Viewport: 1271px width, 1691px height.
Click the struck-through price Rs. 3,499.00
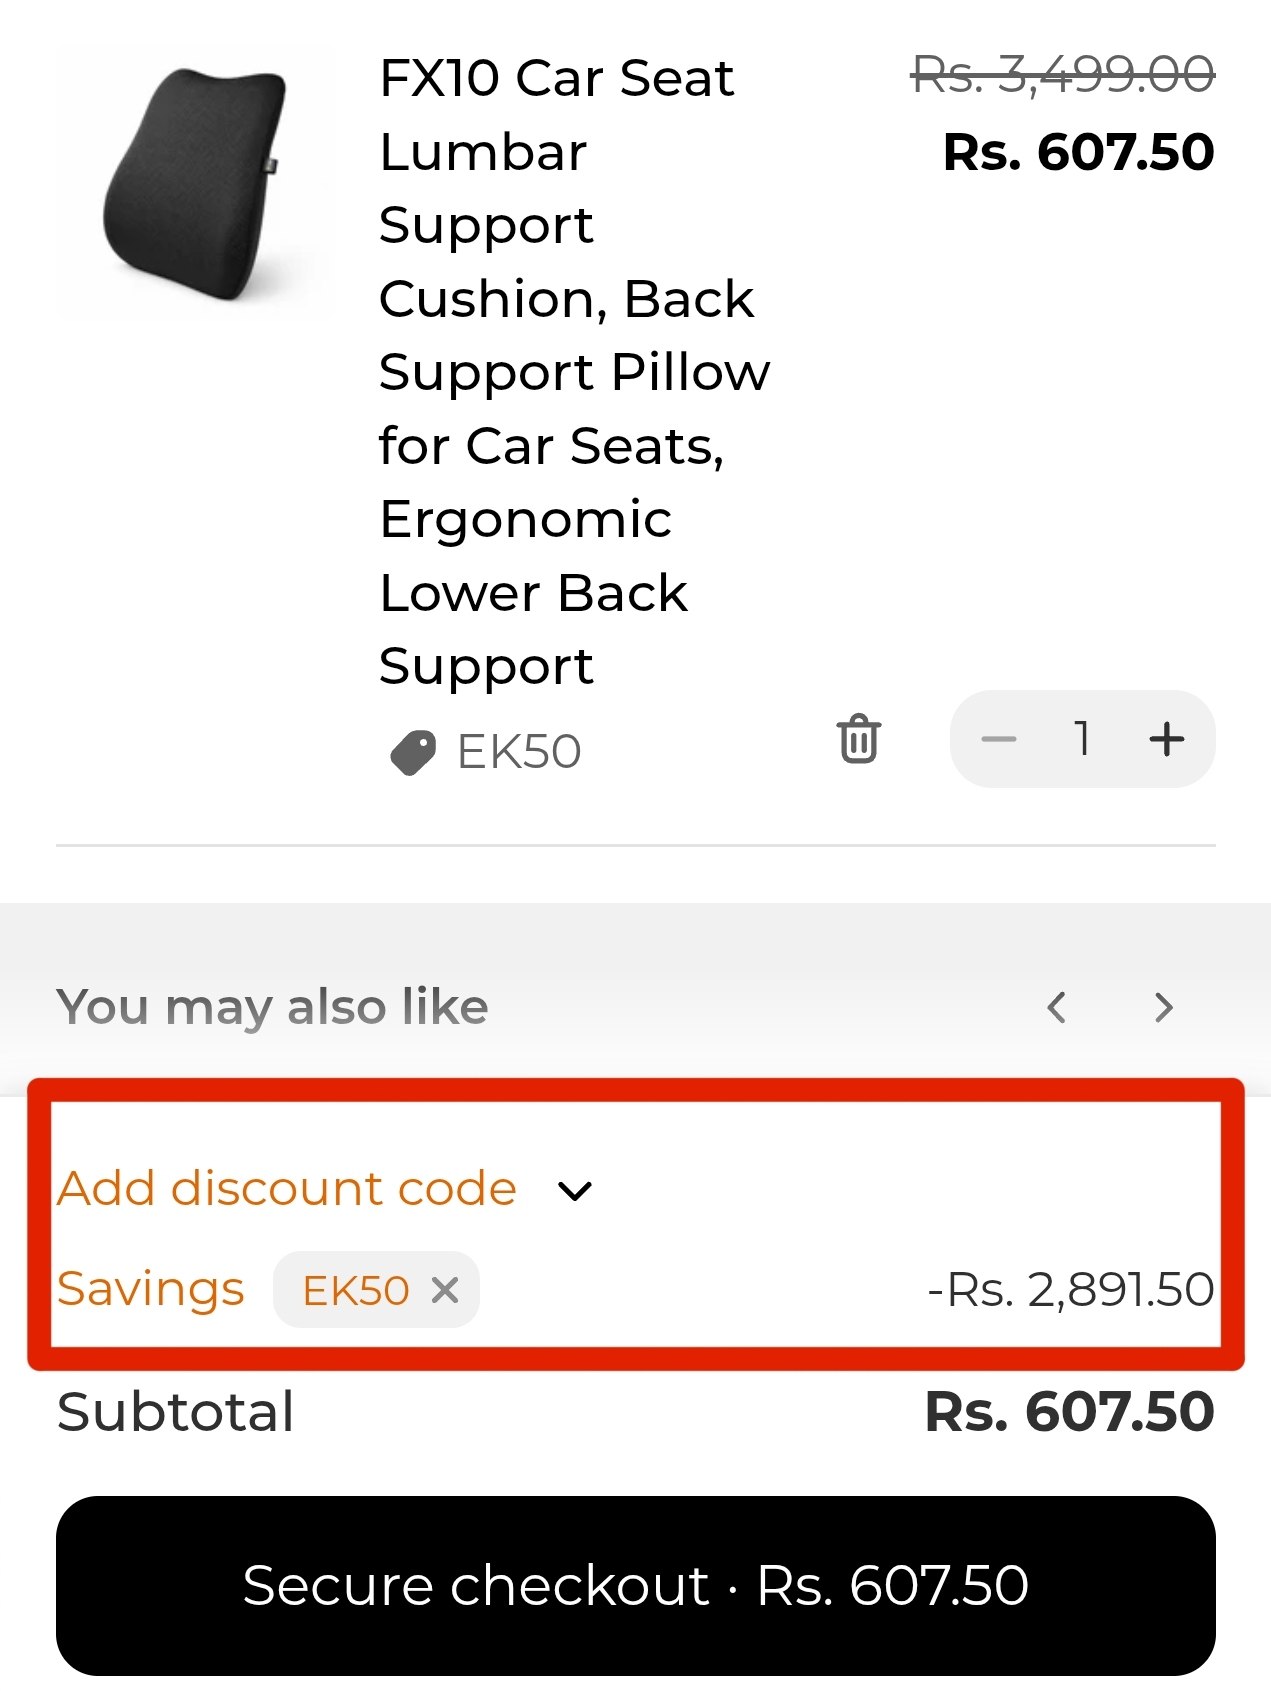(1063, 76)
